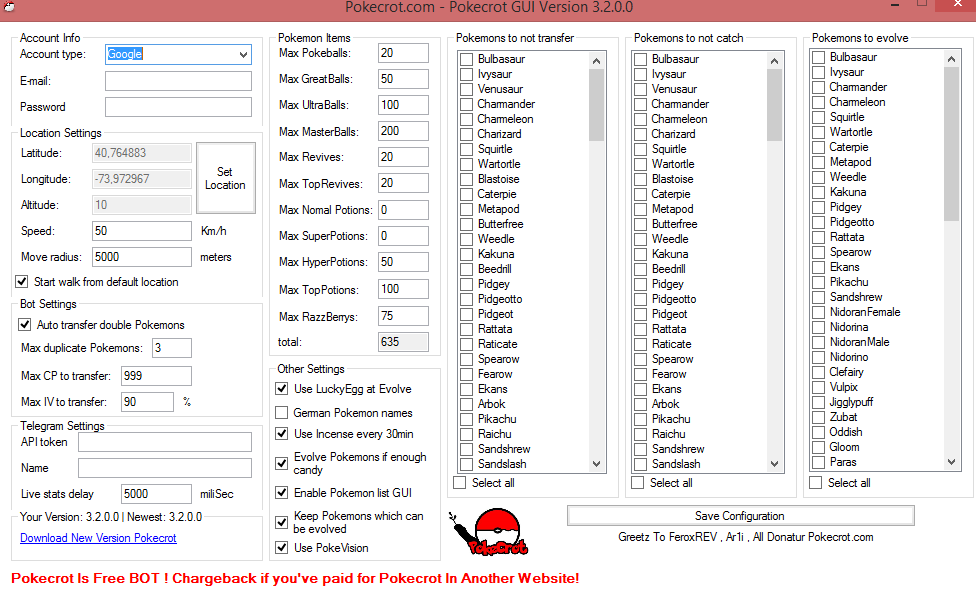Click the Save Configuration button
The height and width of the screenshot is (589, 976).
(x=740, y=516)
